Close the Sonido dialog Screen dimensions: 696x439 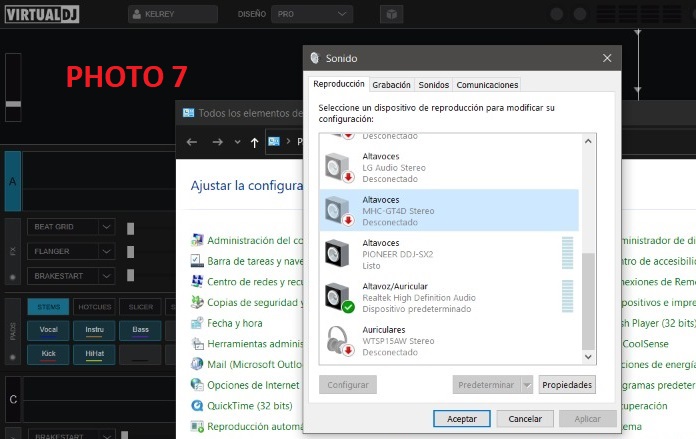tap(607, 58)
